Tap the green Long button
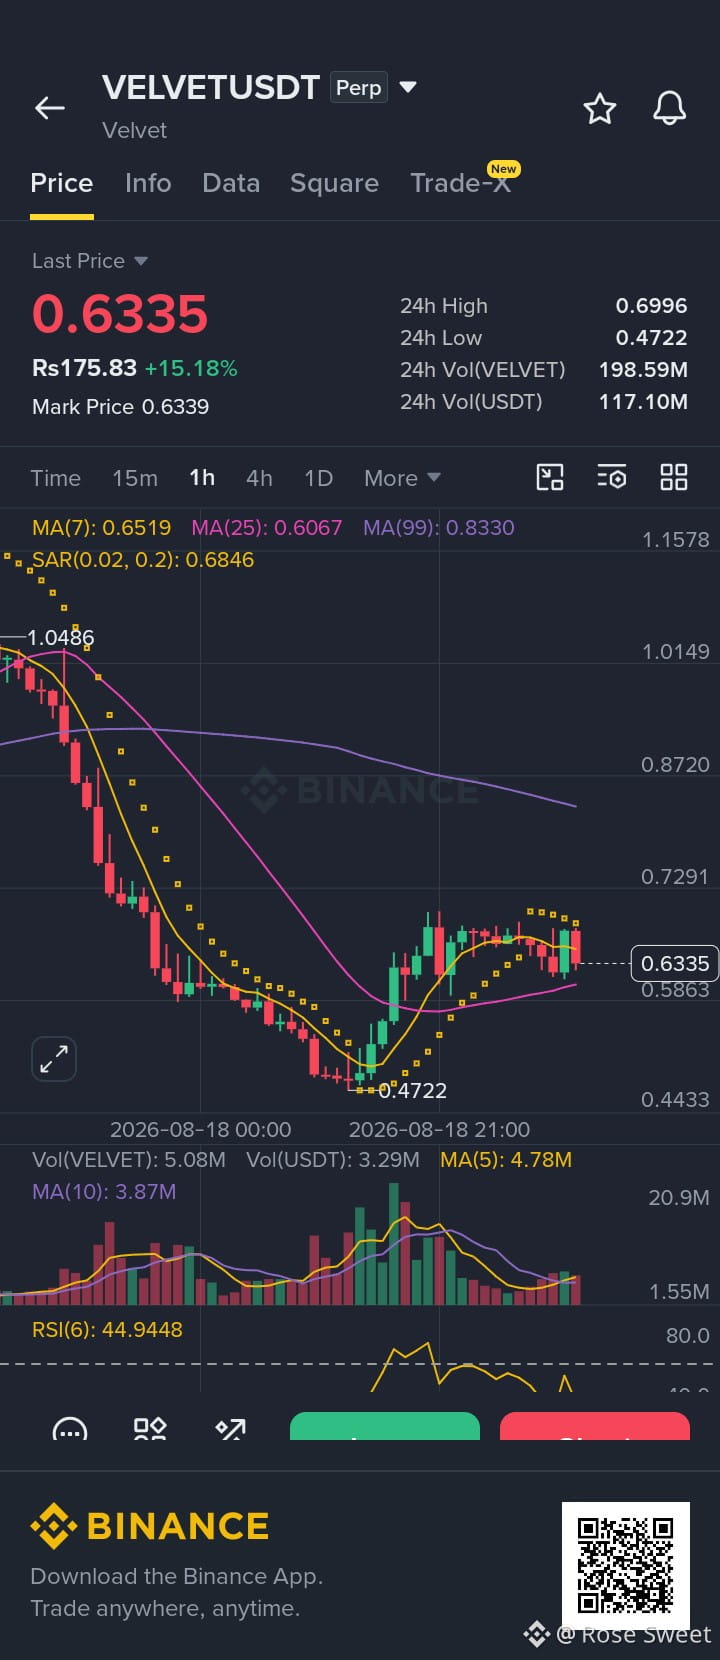 click(385, 1427)
